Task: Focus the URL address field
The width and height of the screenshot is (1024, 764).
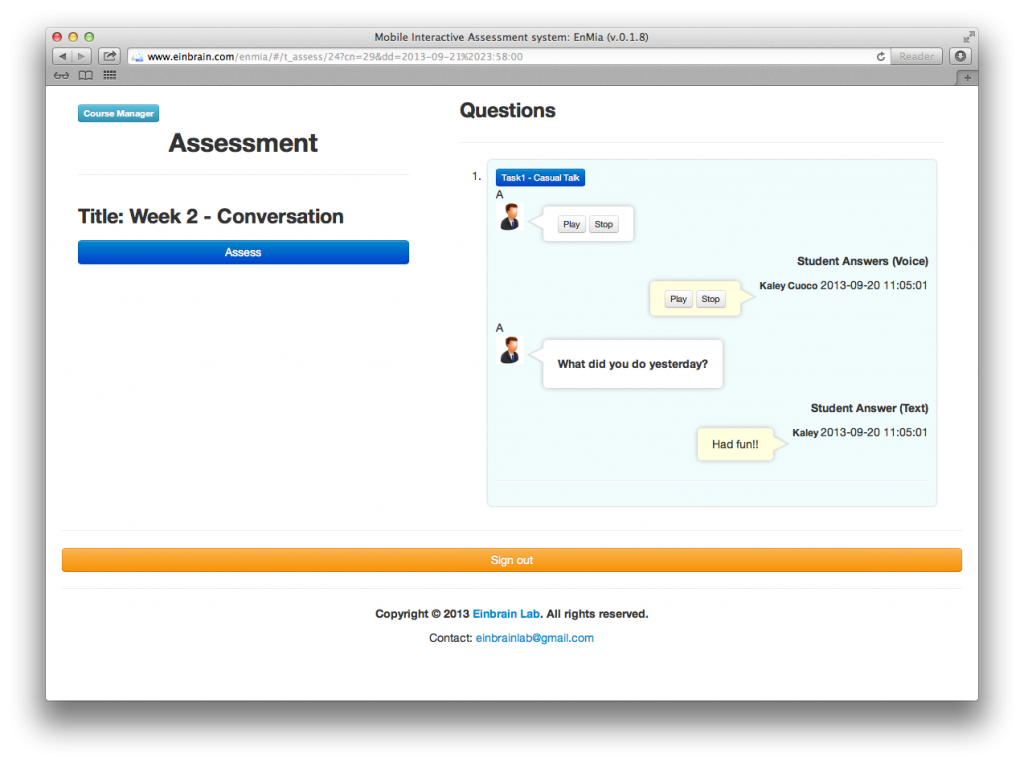Action: [x=509, y=57]
